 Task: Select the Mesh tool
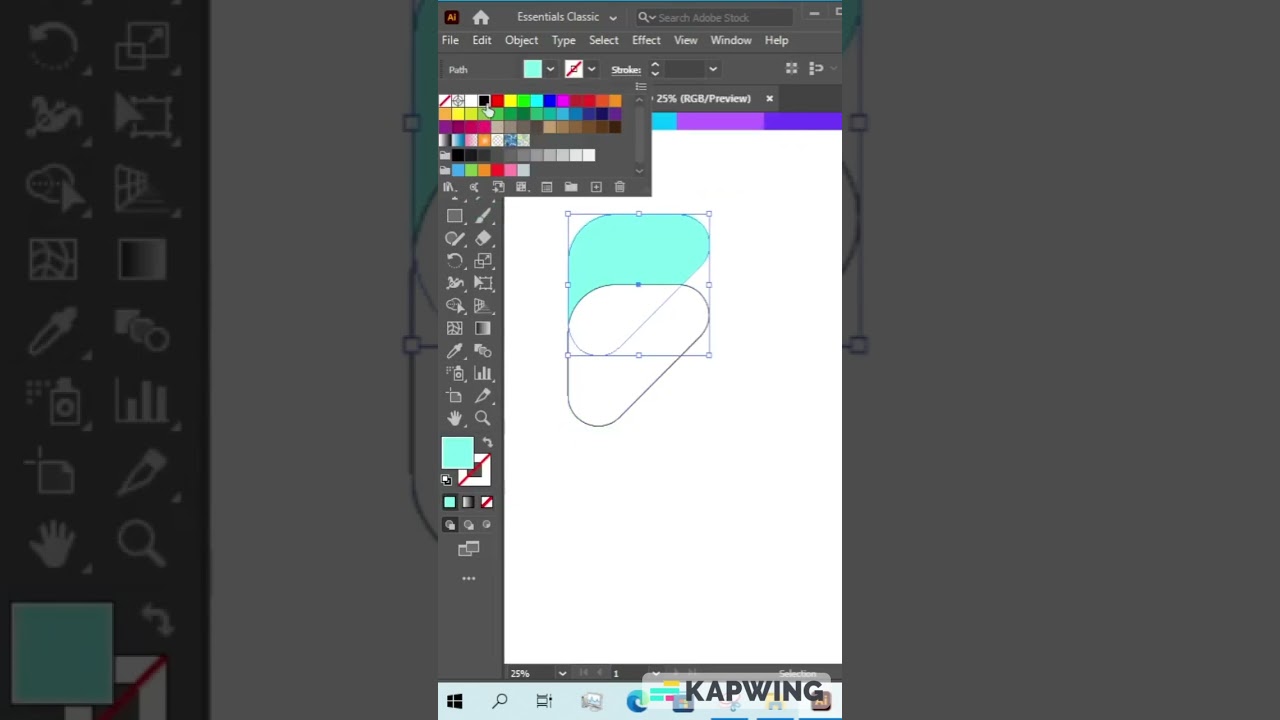455,328
